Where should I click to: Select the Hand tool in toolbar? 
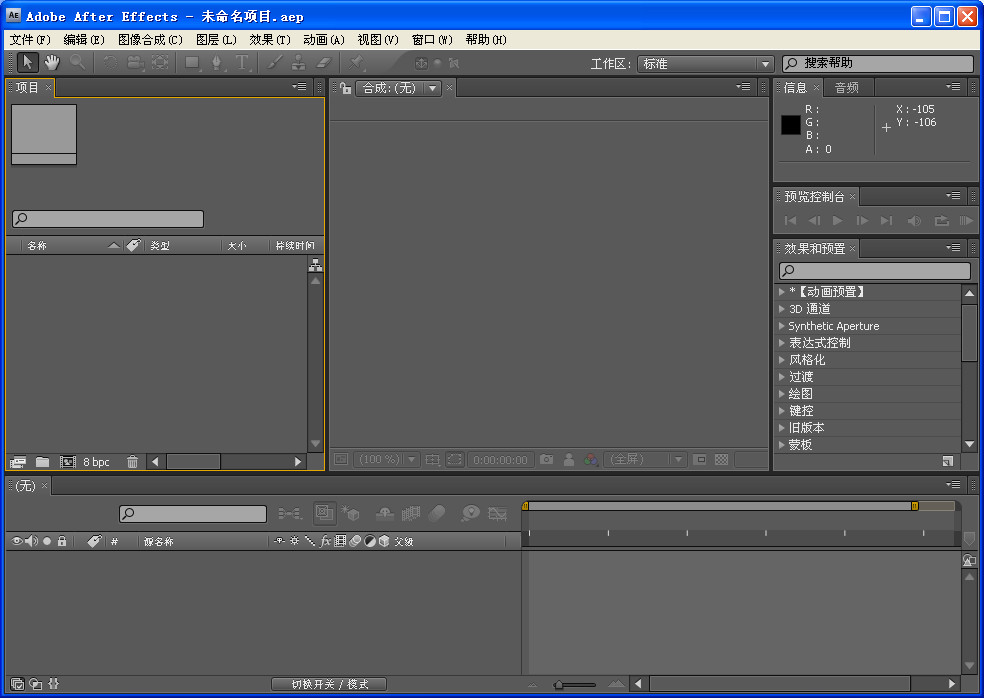51,63
